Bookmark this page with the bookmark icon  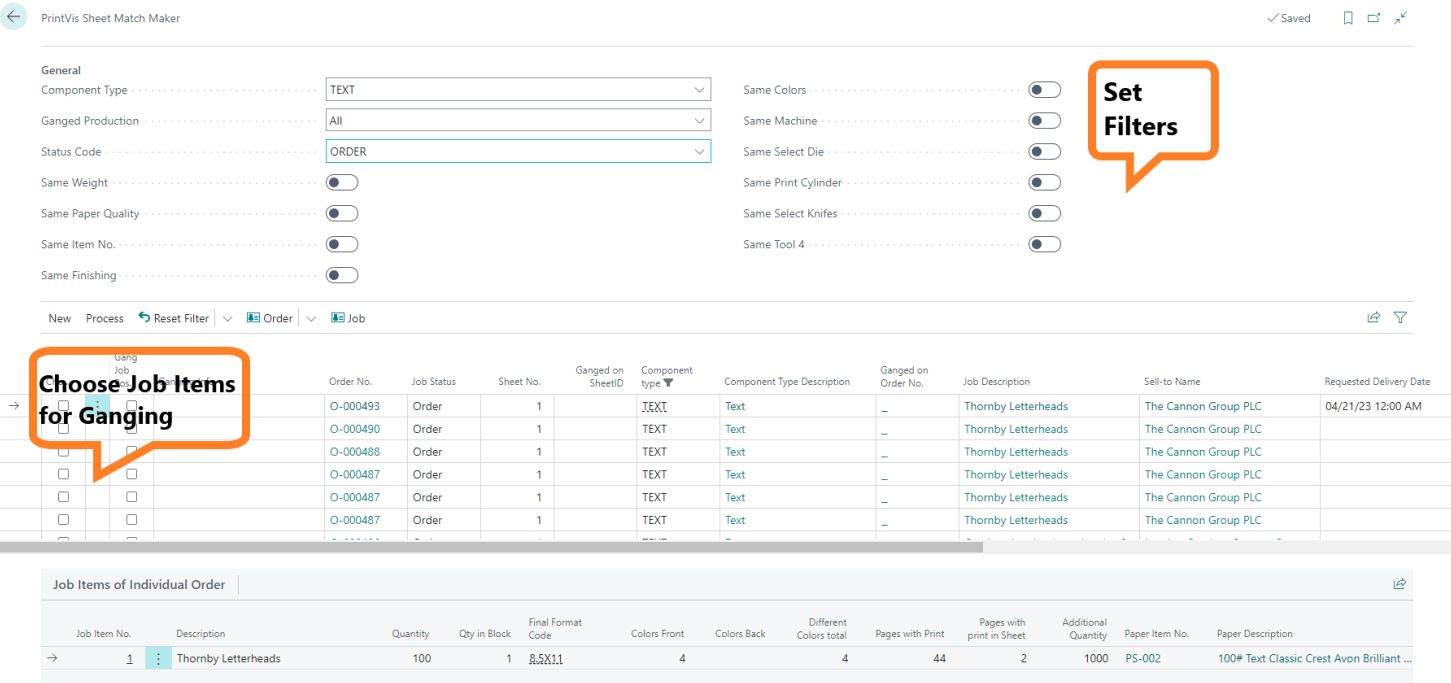[x=1348, y=18]
